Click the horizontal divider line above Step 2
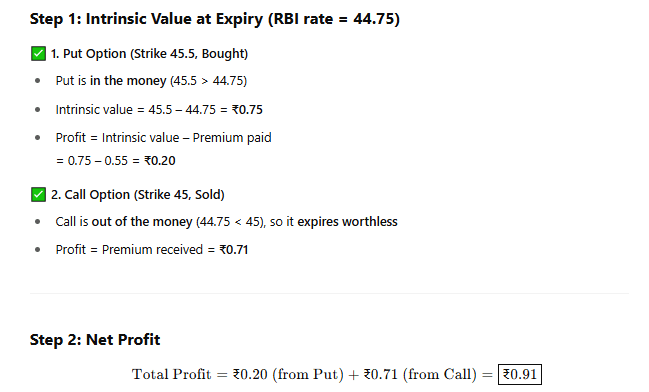Viewport: 649px width, 392px height. click(x=329, y=293)
